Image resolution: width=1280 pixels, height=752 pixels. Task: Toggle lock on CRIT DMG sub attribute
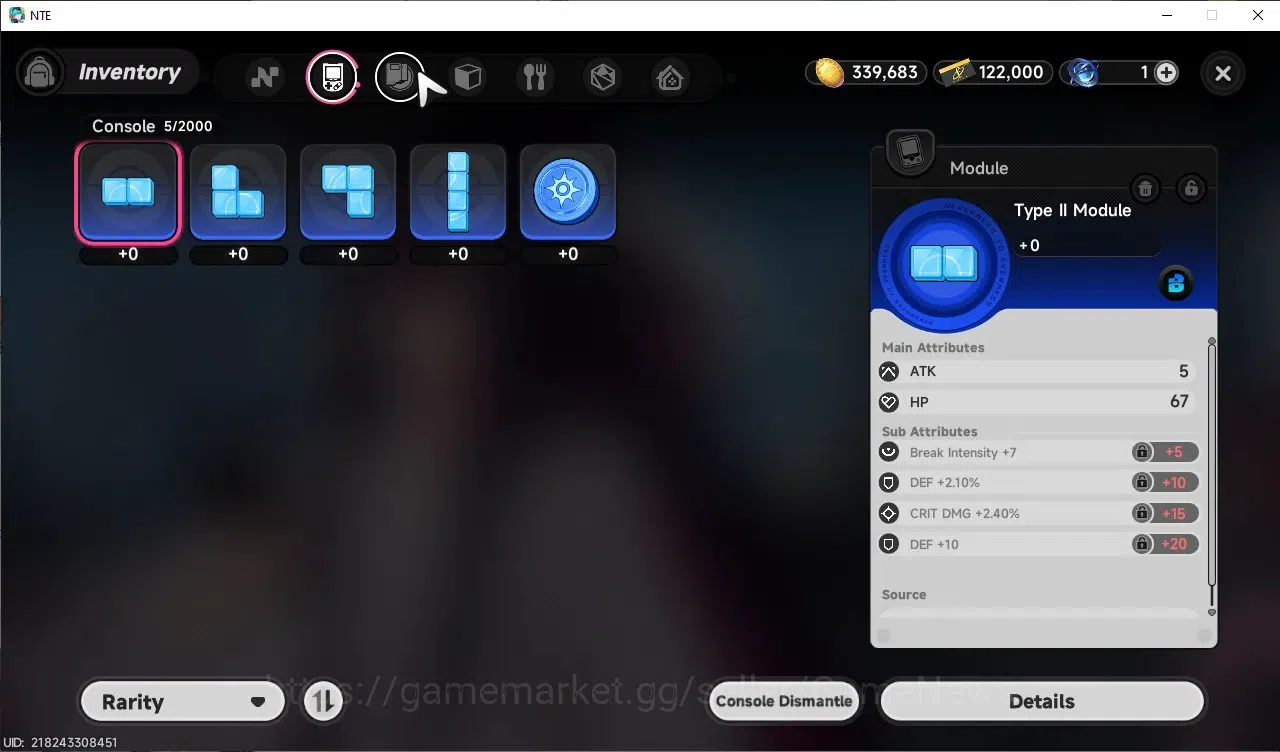pos(1141,513)
